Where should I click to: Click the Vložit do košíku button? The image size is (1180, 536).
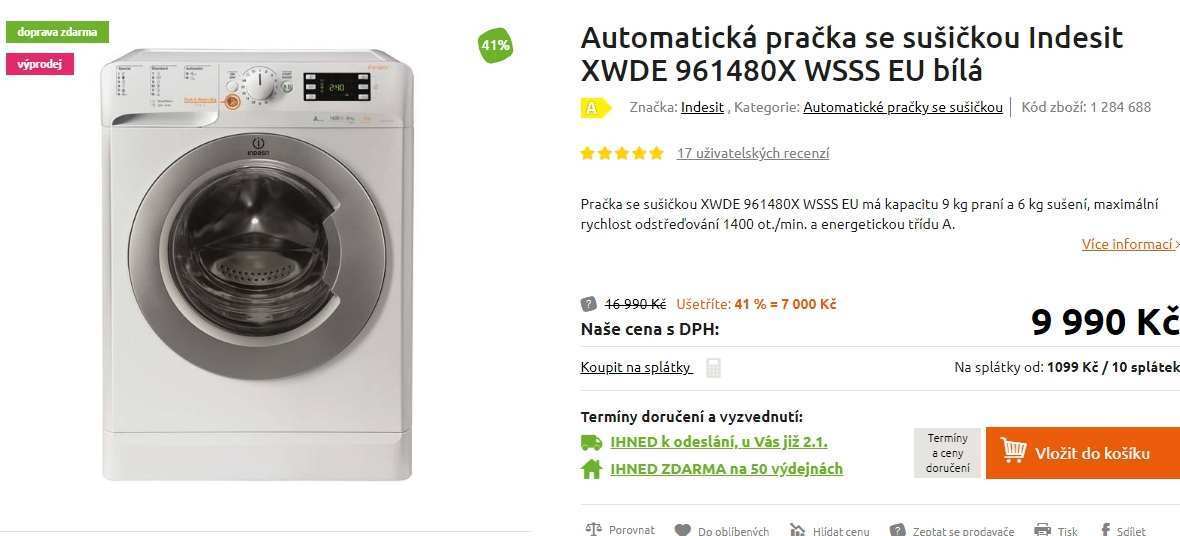point(1082,453)
